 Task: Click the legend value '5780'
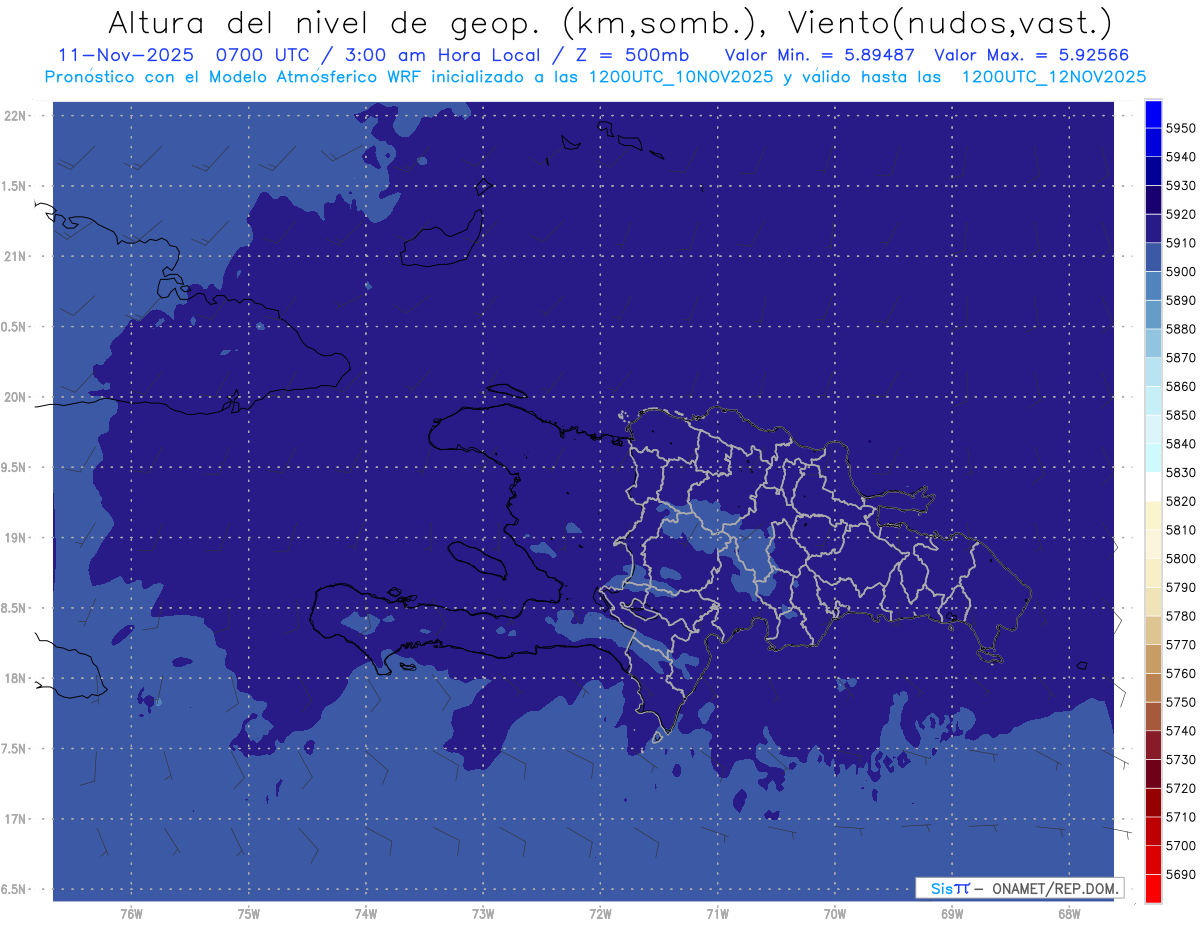coord(1181,616)
